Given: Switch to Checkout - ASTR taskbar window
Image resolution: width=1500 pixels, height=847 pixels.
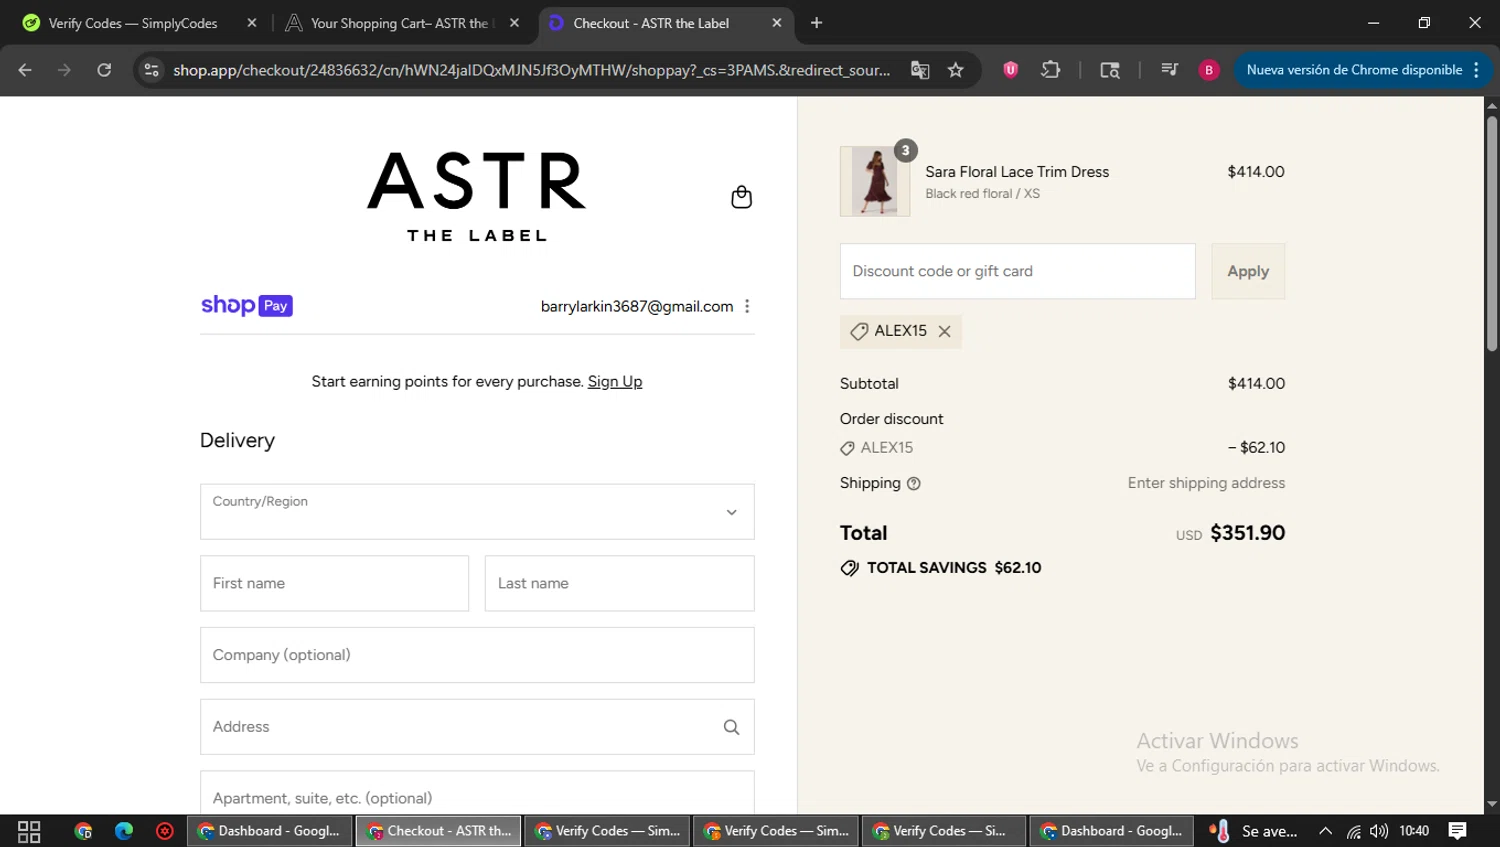Looking at the screenshot, I should (439, 831).
